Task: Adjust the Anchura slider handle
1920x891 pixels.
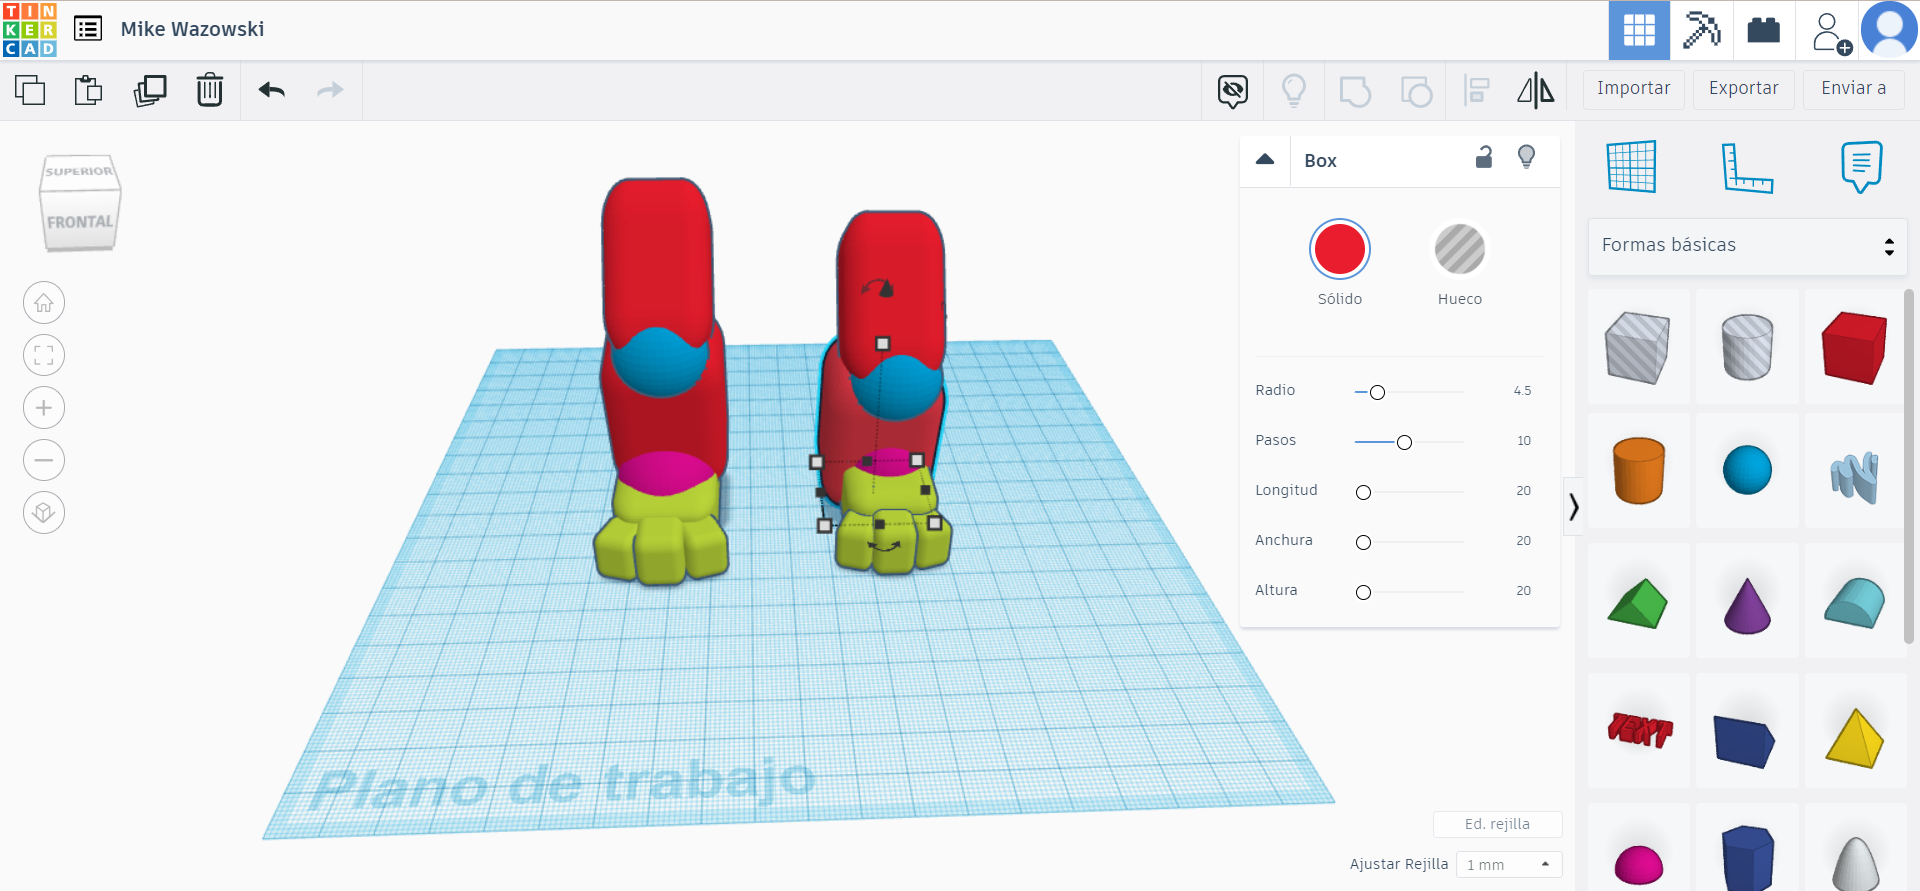Action: point(1363,542)
